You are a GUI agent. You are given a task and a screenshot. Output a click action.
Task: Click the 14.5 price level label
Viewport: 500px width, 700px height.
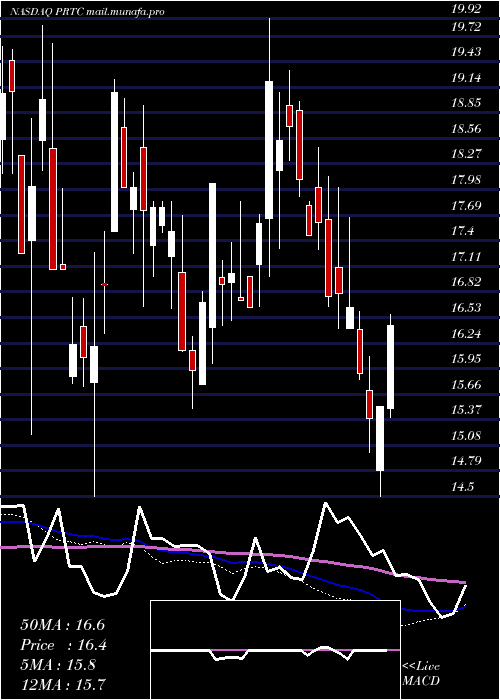[462, 487]
